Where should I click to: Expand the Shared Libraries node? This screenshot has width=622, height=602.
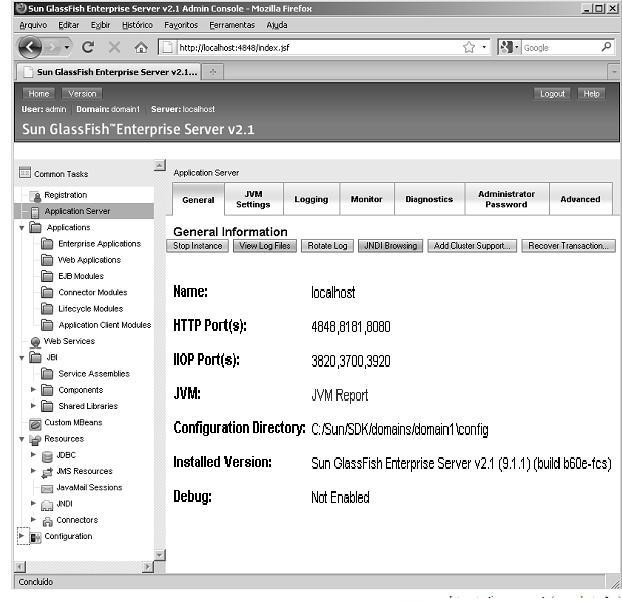34,406
